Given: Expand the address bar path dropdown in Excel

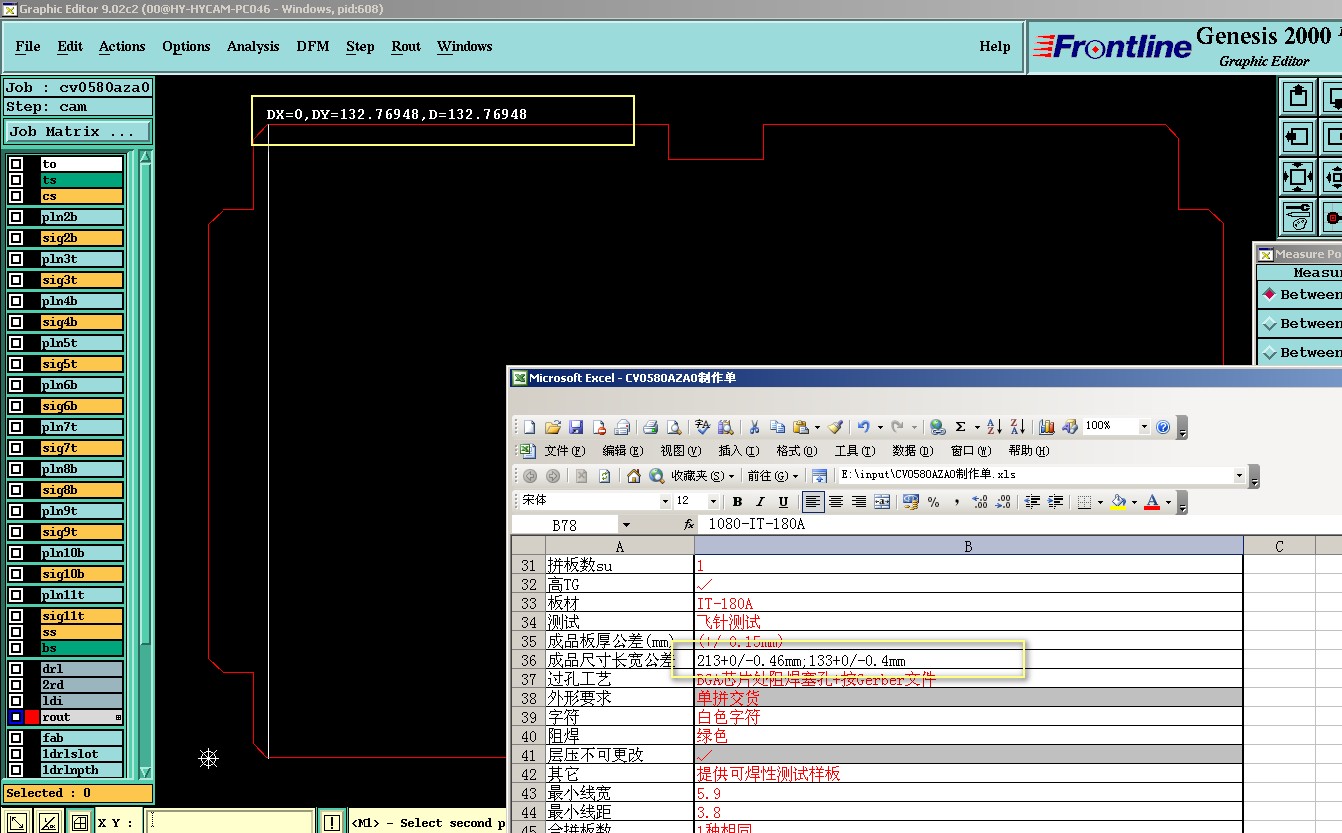Looking at the screenshot, I should point(1240,475).
